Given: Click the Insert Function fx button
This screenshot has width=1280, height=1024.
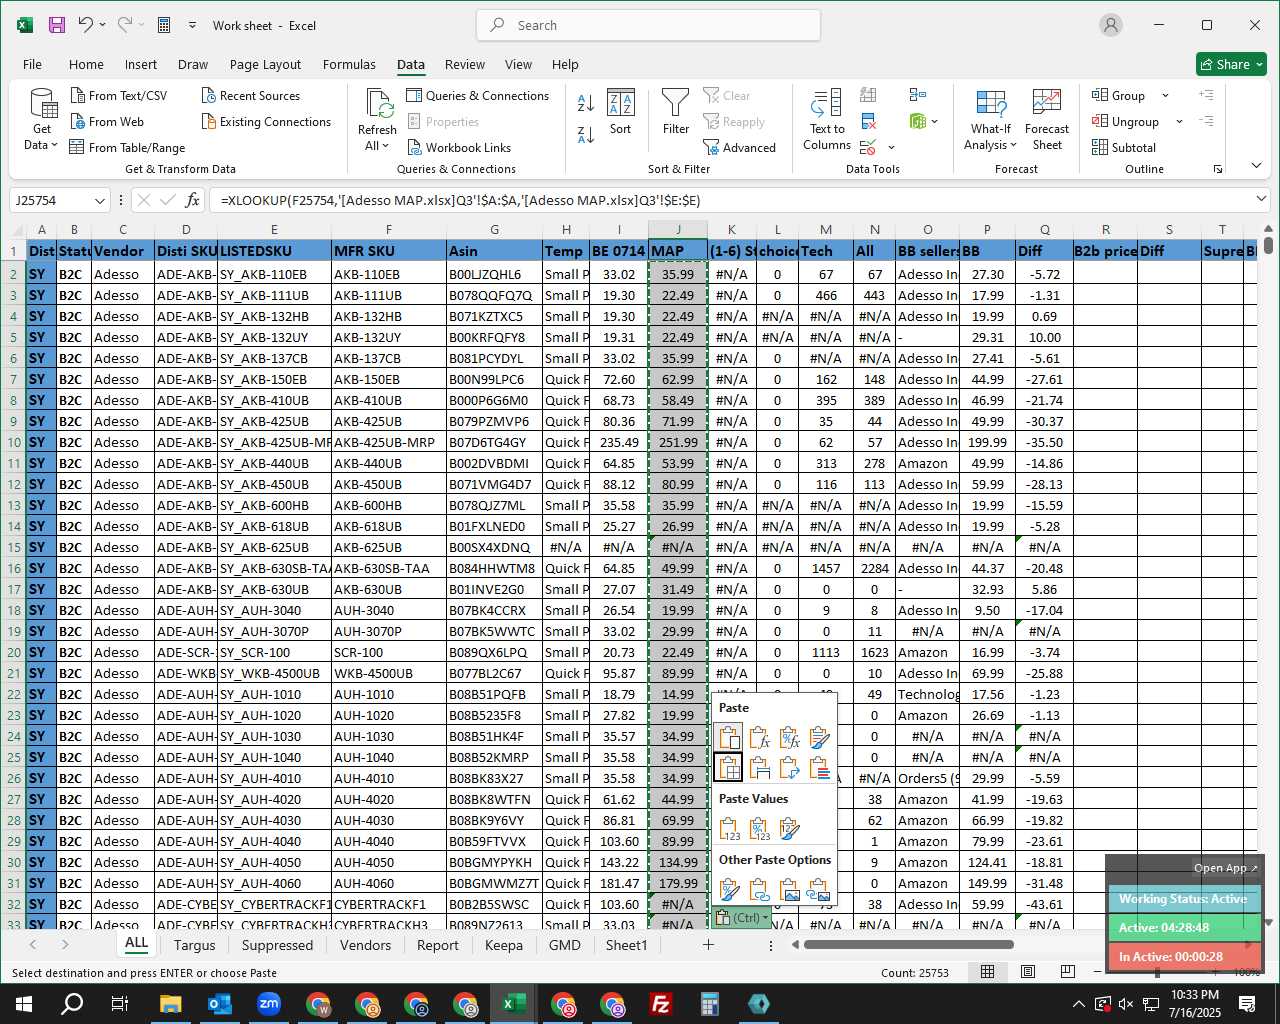Looking at the screenshot, I should [x=193, y=200].
